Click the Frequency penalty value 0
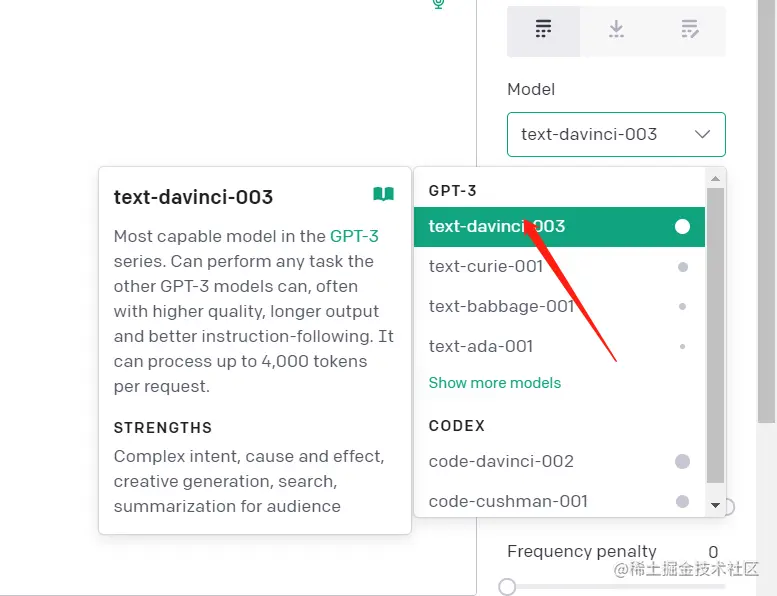This screenshot has height=596, width=777. pyautogui.click(x=713, y=552)
